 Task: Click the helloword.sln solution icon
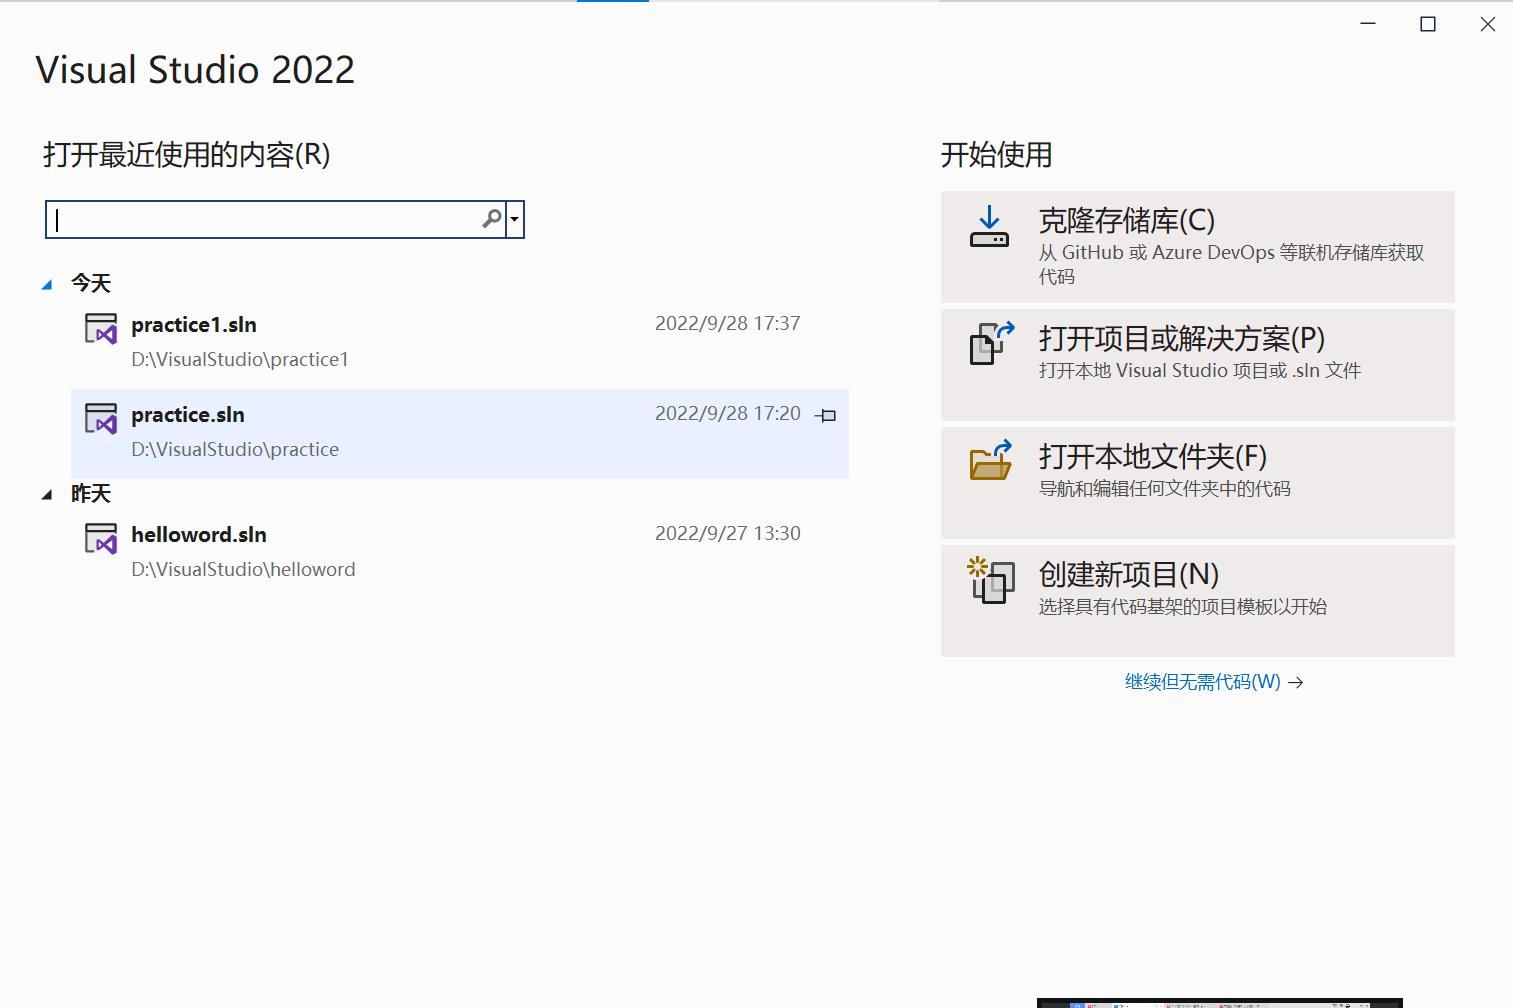click(x=101, y=538)
